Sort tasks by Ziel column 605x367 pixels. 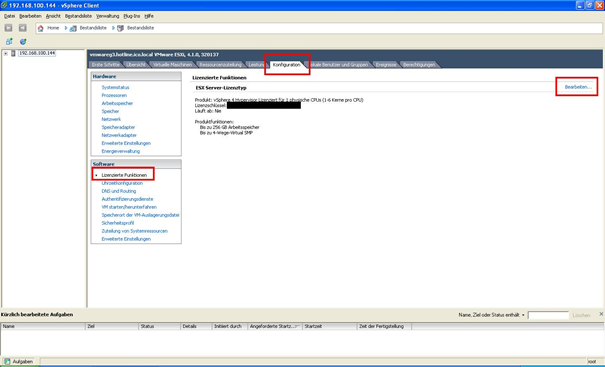pyautogui.click(x=112, y=326)
